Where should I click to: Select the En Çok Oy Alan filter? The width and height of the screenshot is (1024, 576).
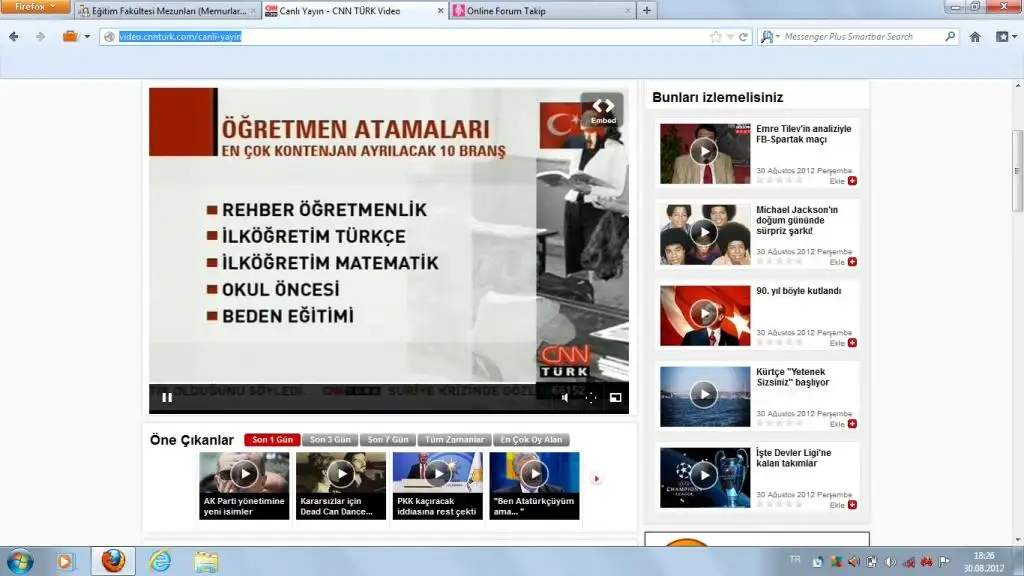tap(531, 440)
